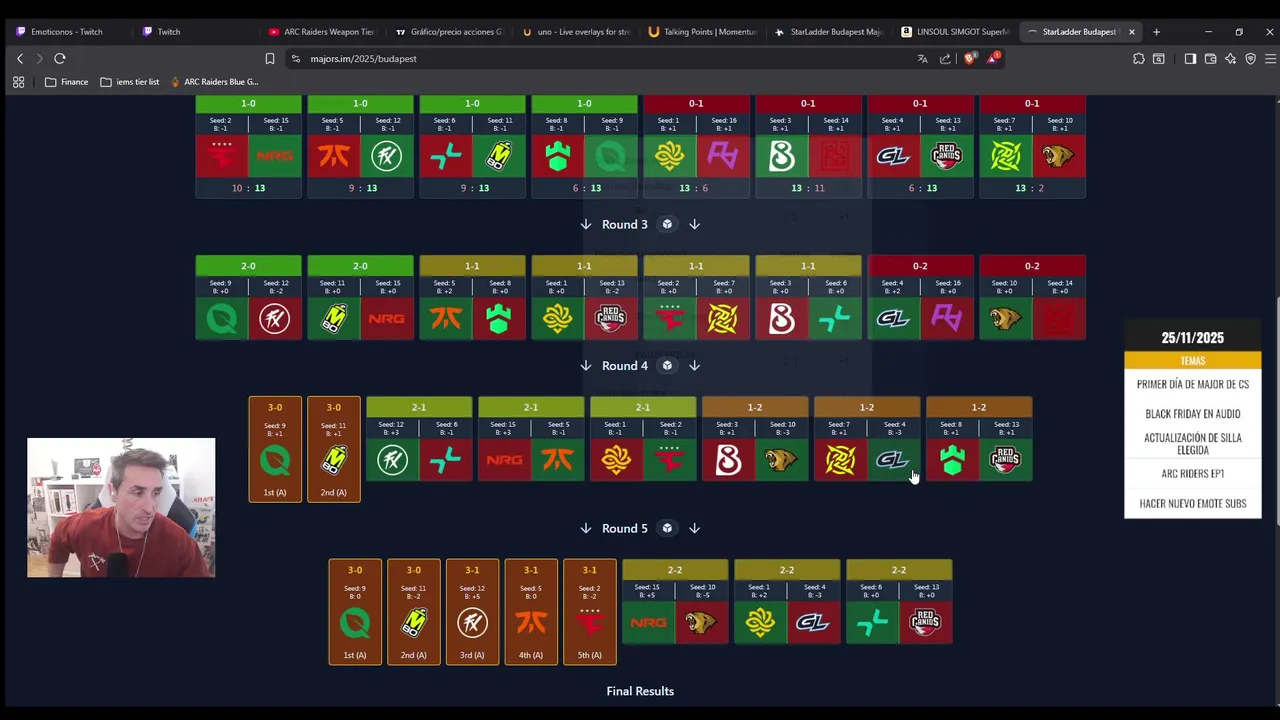1280x720 pixels.
Task: Open Brave Shields lion icon
Action: coord(969,59)
